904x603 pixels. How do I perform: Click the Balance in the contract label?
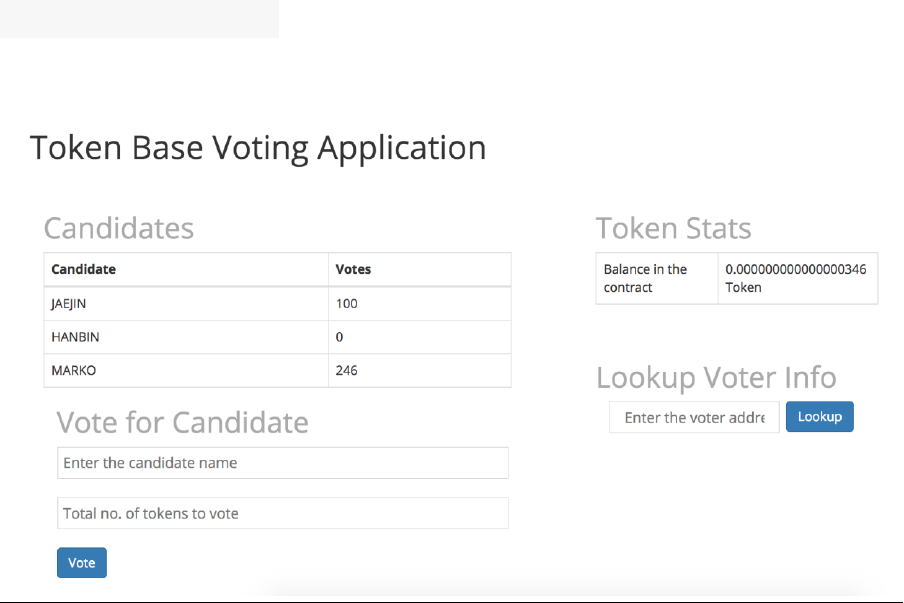click(646, 278)
